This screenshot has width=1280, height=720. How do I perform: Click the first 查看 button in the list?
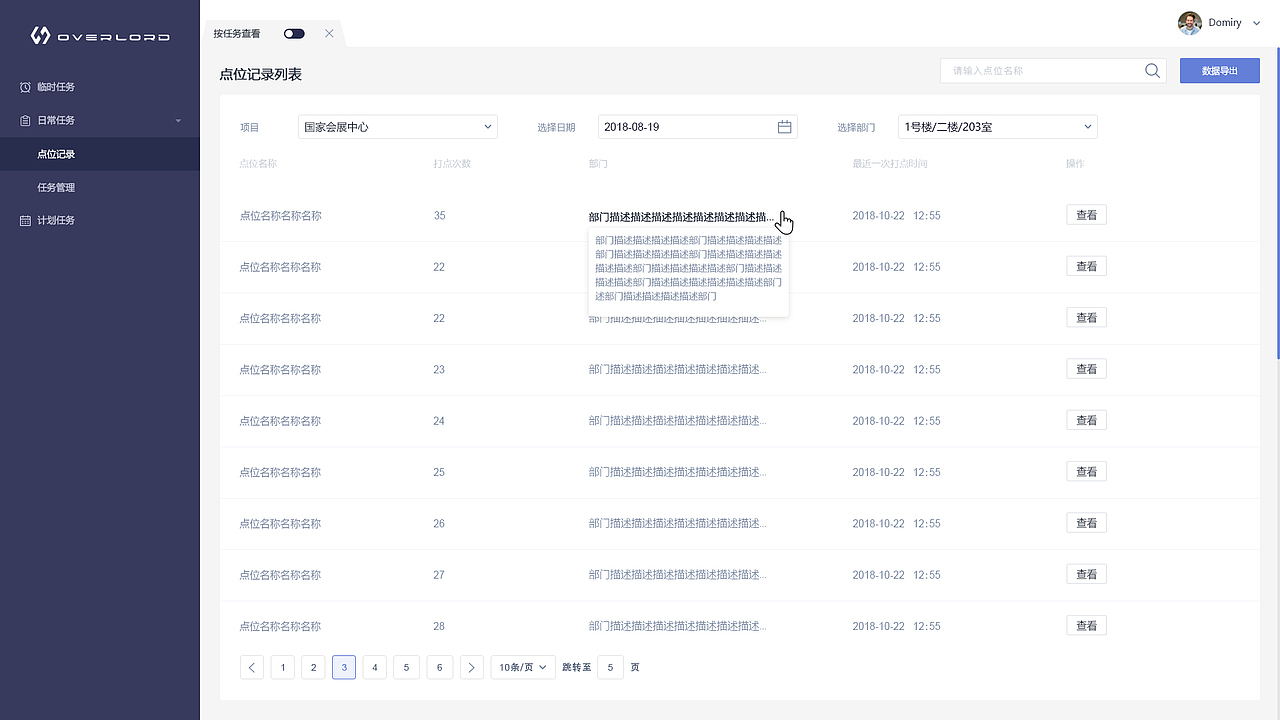click(1086, 214)
